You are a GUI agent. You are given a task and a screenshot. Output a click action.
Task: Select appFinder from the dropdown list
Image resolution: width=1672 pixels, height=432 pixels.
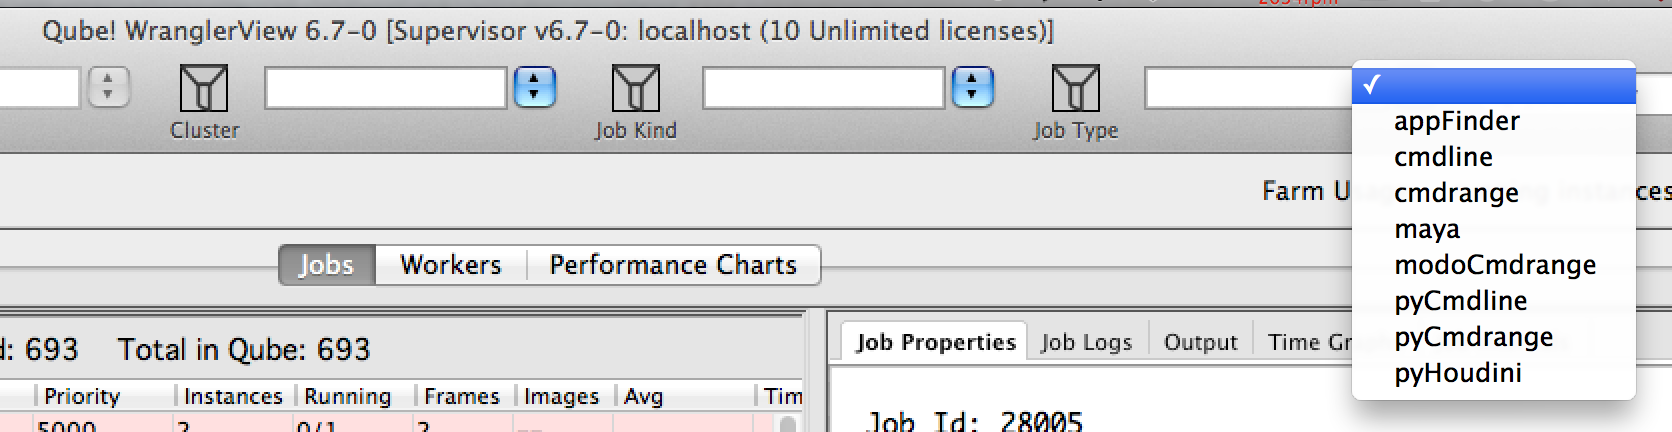click(1456, 121)
